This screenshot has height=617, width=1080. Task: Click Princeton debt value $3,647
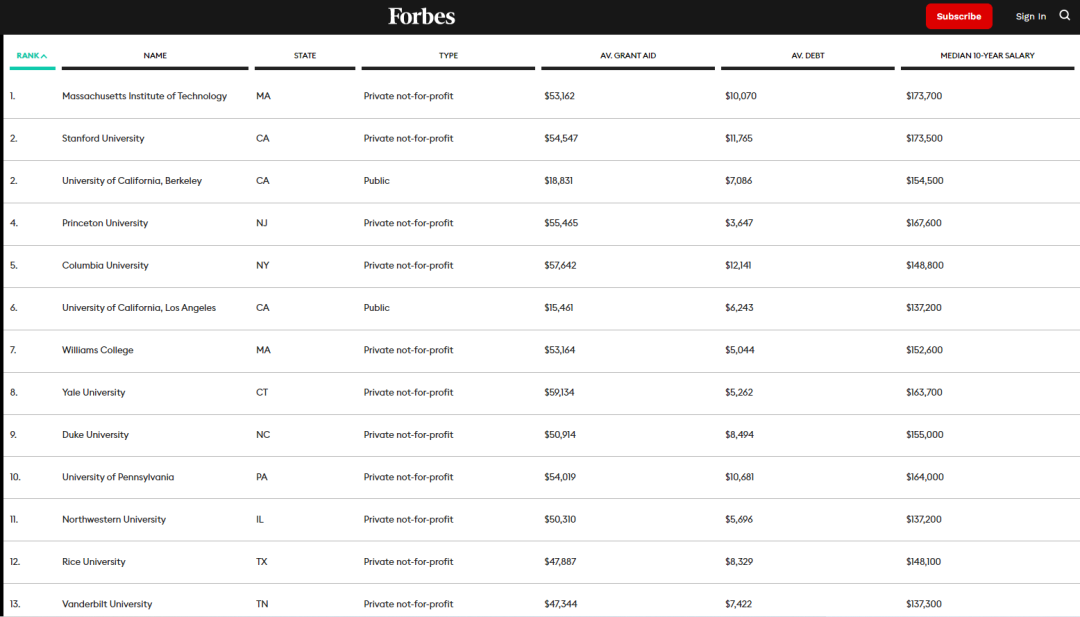pyautogui.click(x=739, y=223)
